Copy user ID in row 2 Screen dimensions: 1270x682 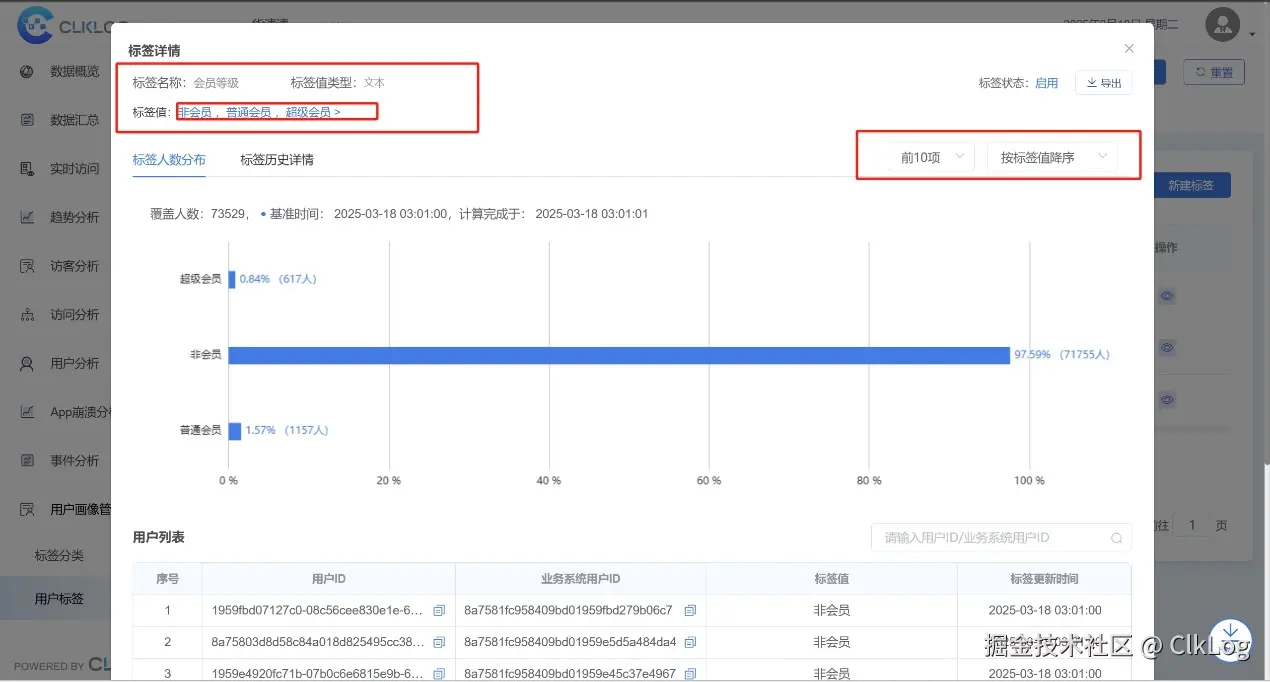[439, 642]
